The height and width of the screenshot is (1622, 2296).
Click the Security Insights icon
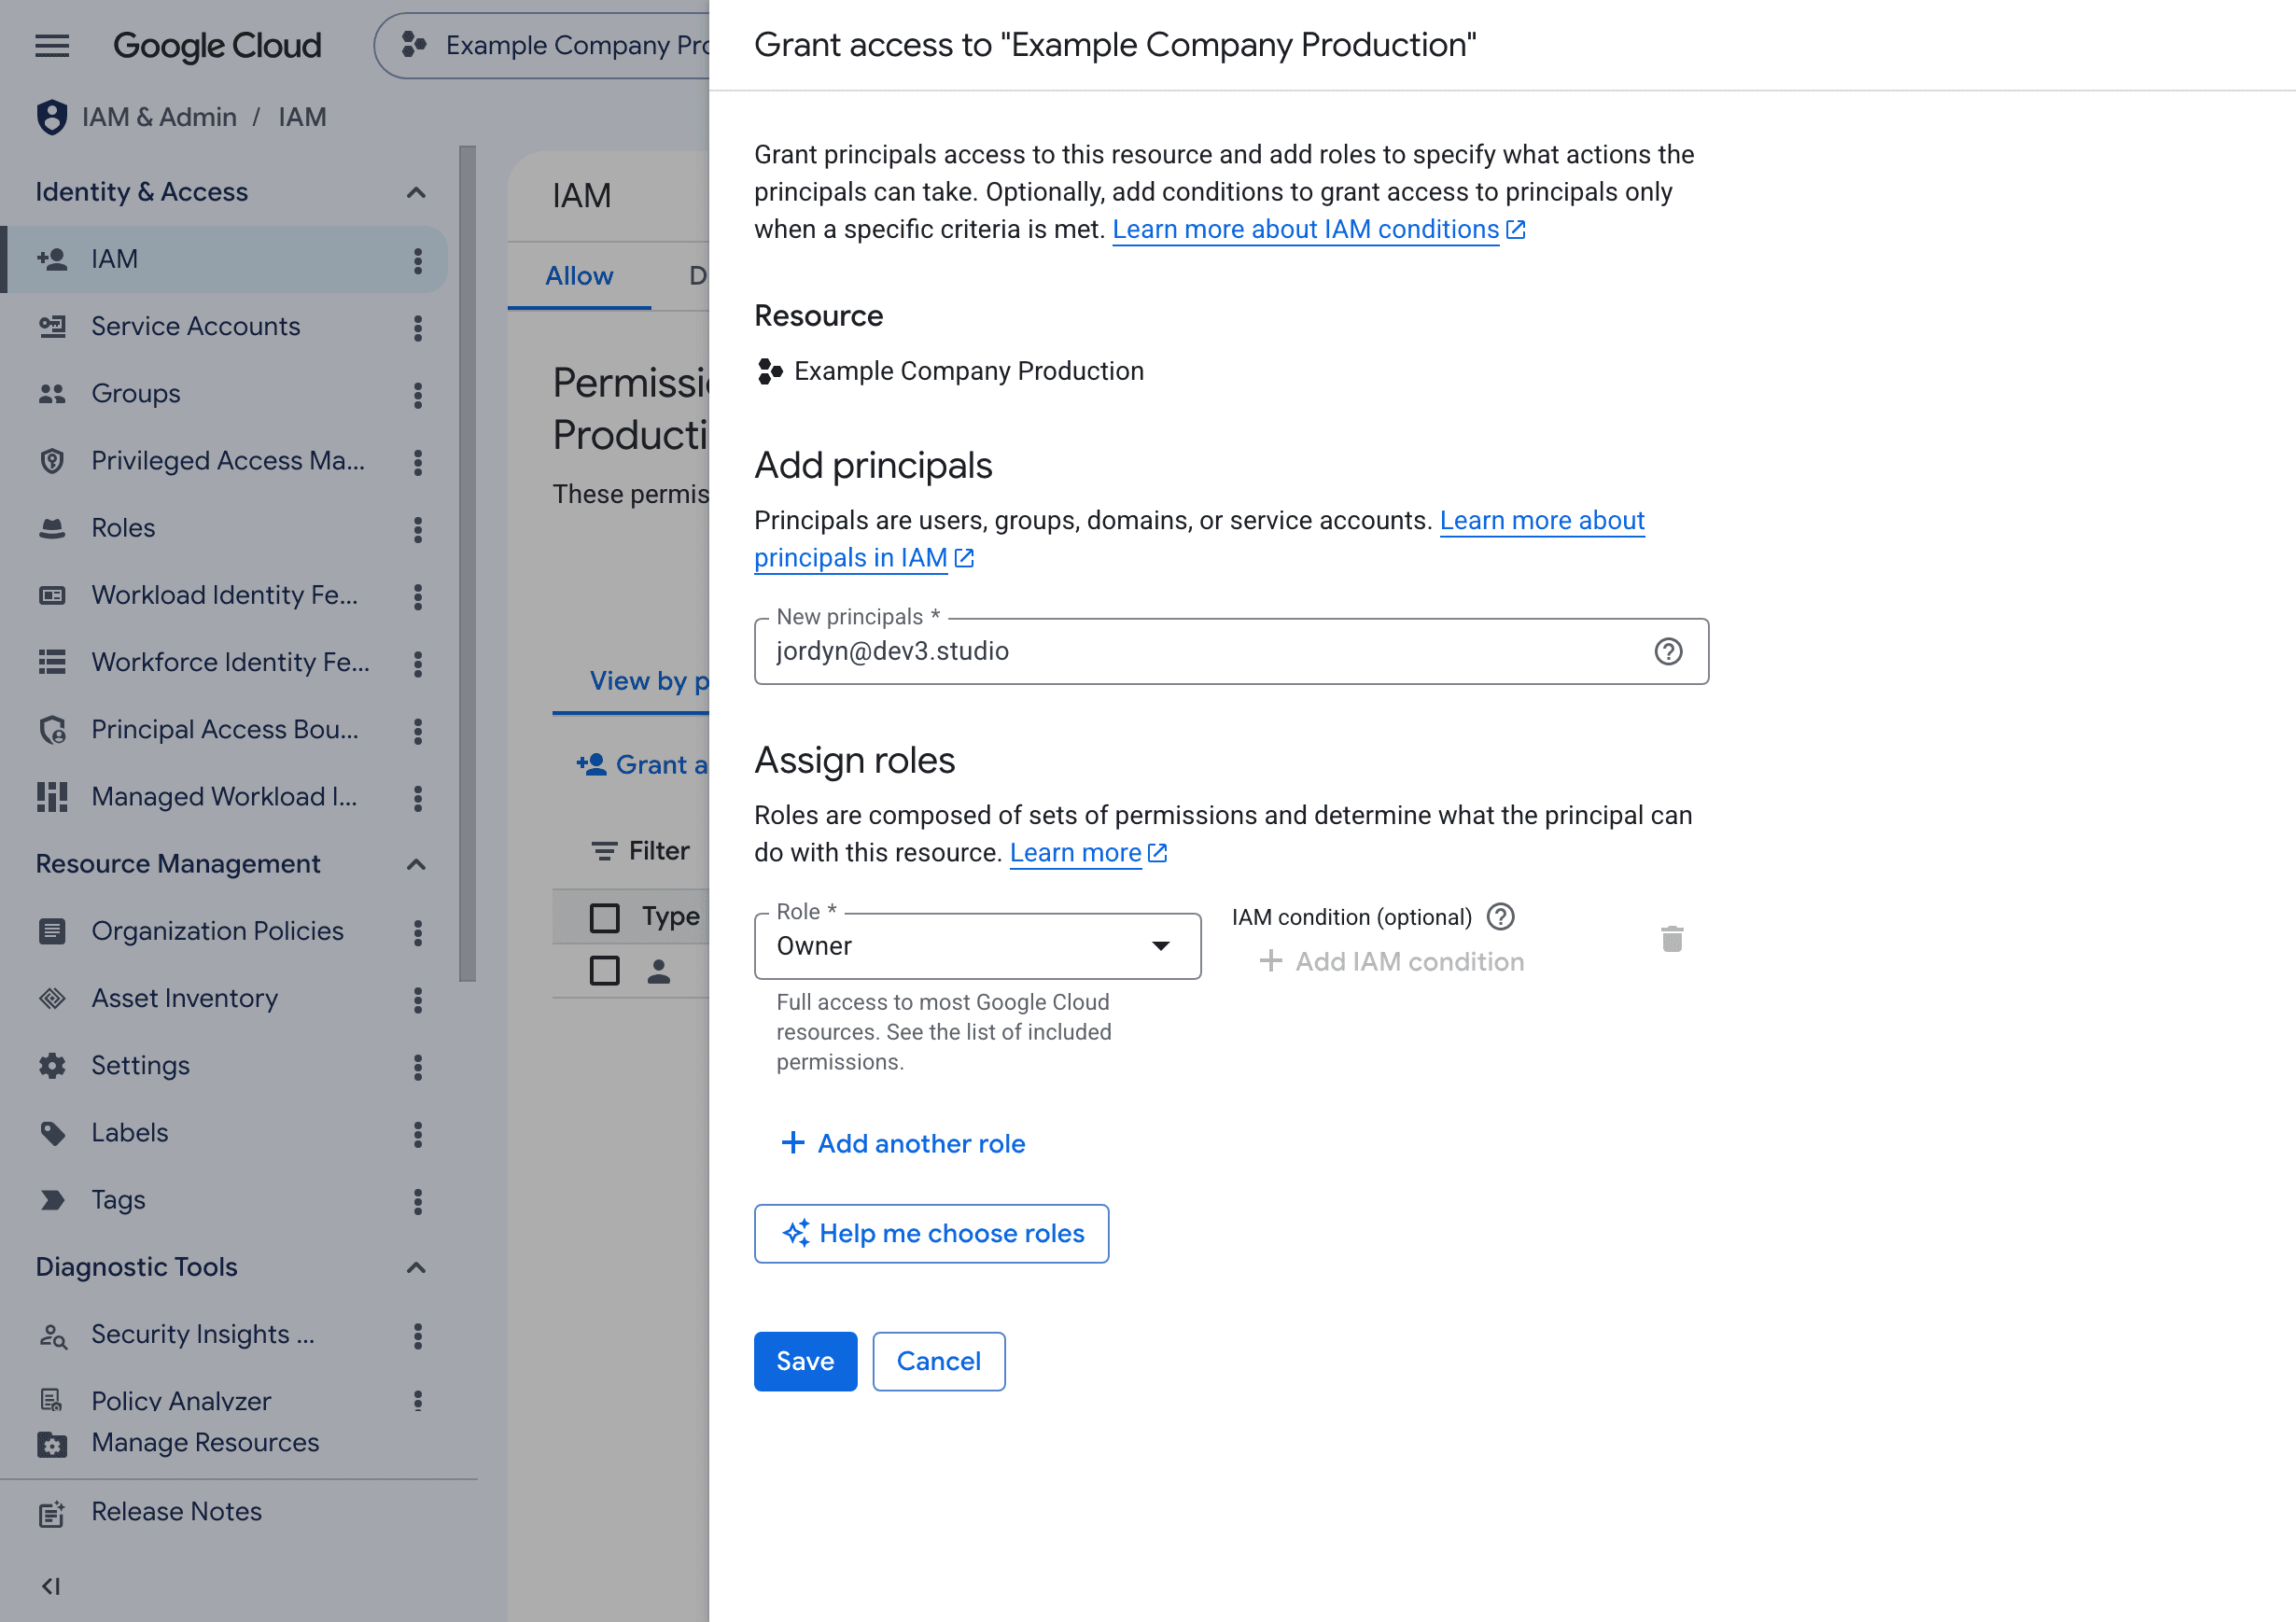pyautogui.click(x=52, y=1335)
